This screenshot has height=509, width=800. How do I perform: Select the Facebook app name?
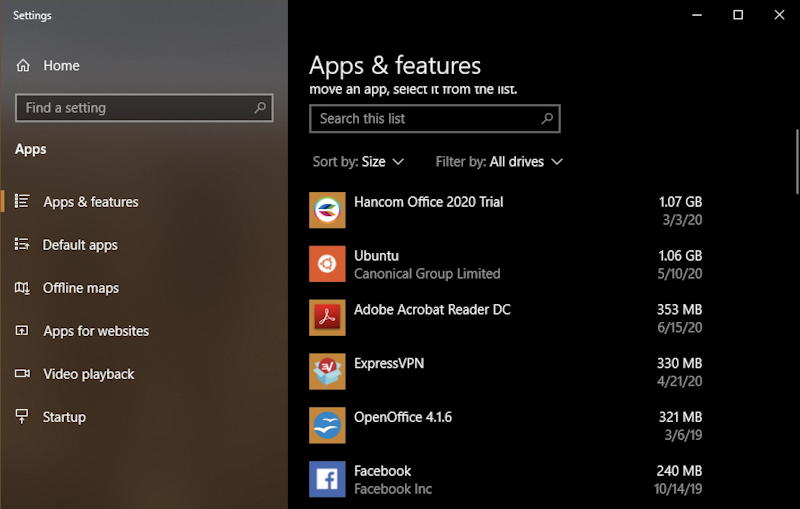click(382, 471)
